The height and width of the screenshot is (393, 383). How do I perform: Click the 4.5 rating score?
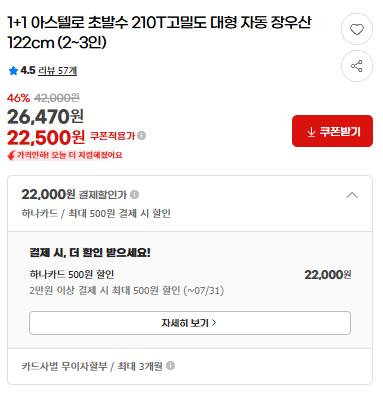(28, 70)
